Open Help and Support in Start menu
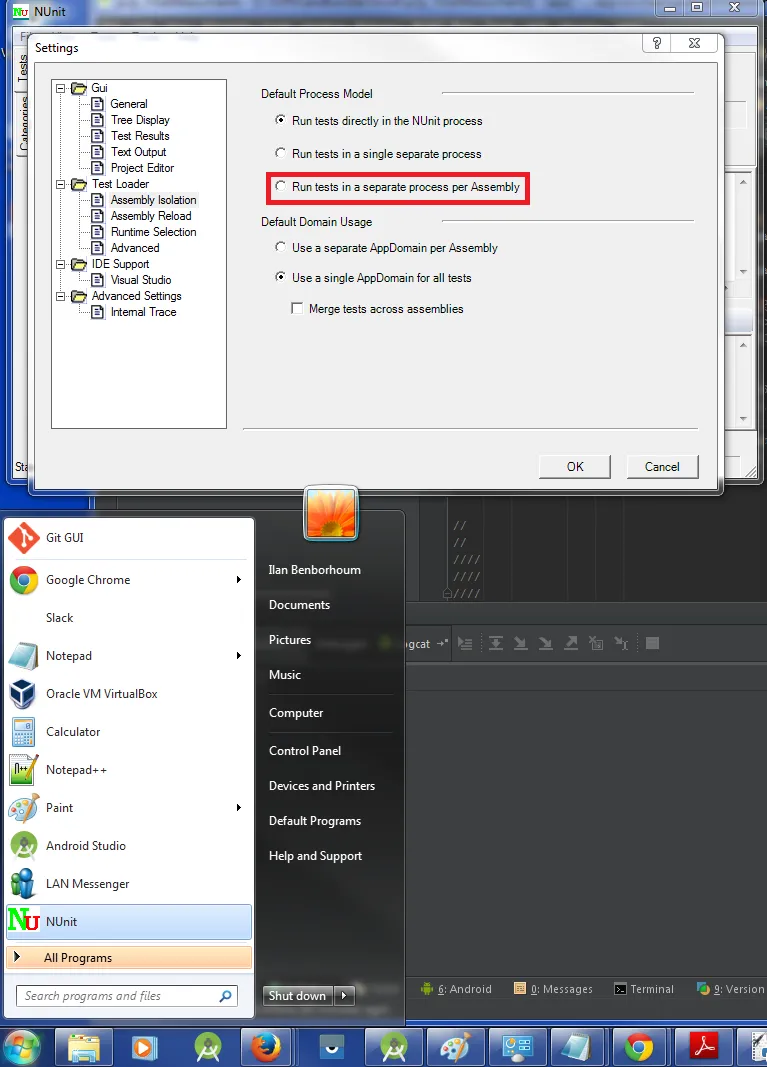 click(x=315, y=856)
